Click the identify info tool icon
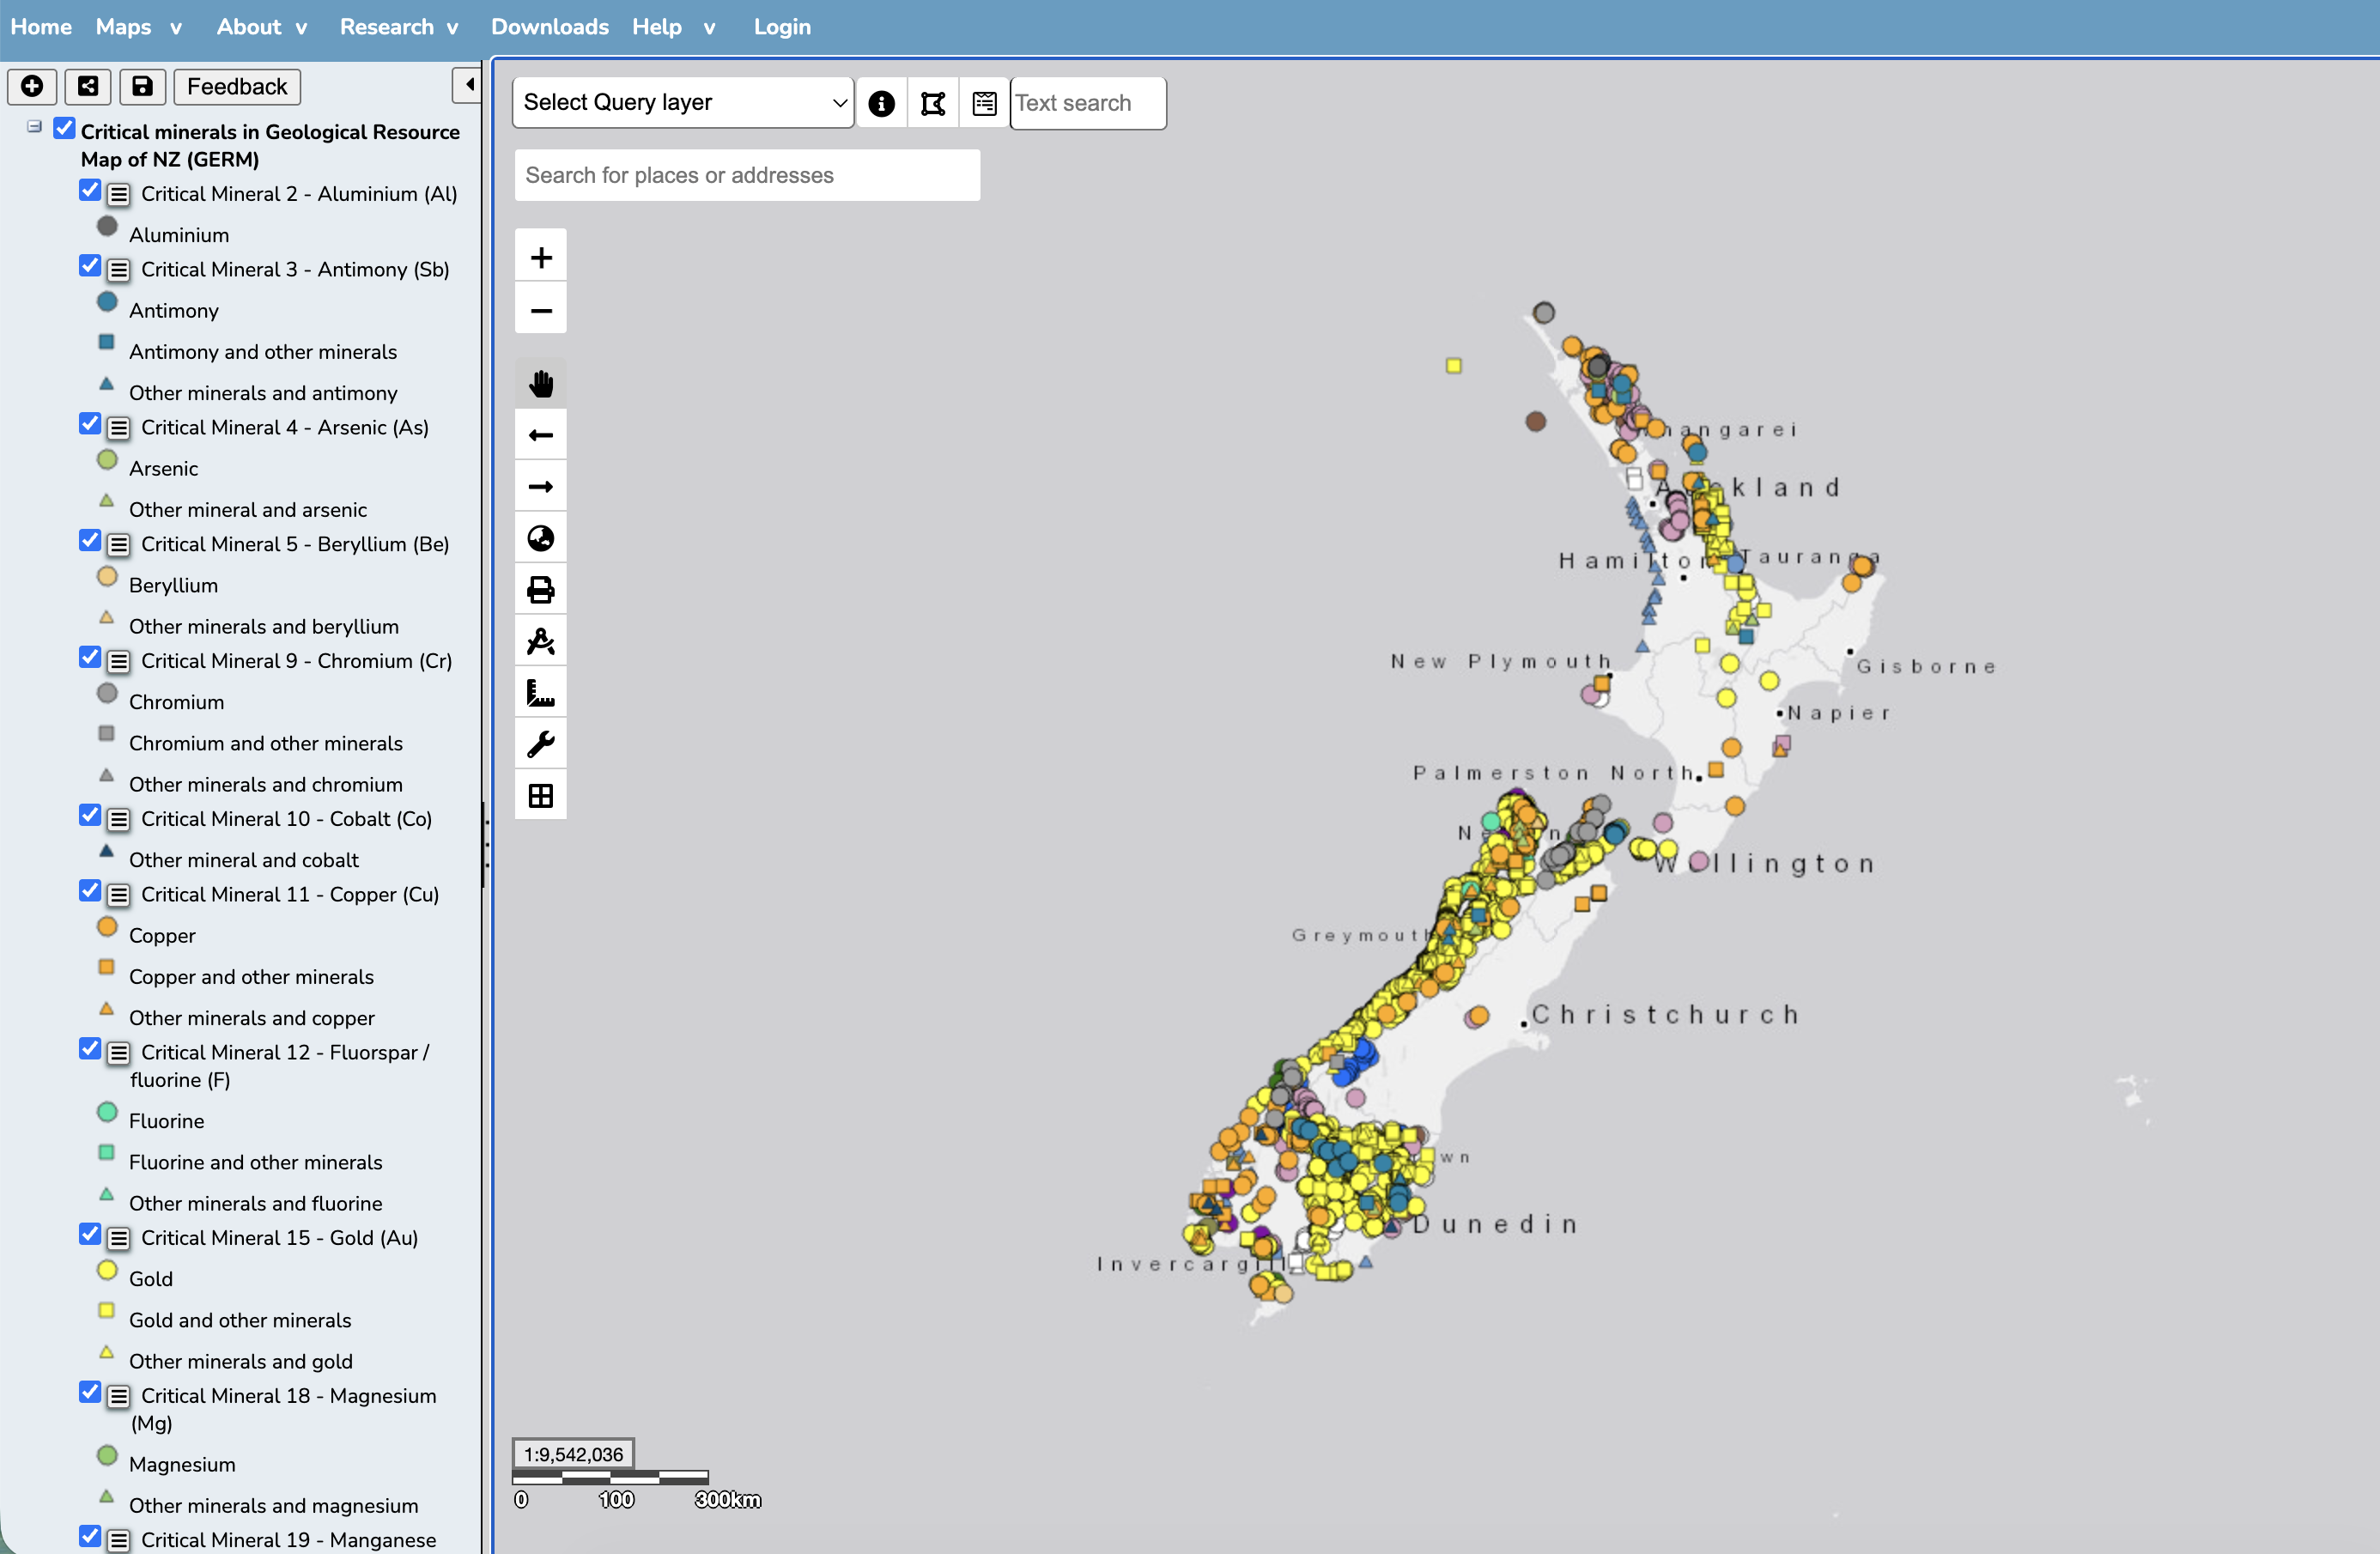 (881, 103)
